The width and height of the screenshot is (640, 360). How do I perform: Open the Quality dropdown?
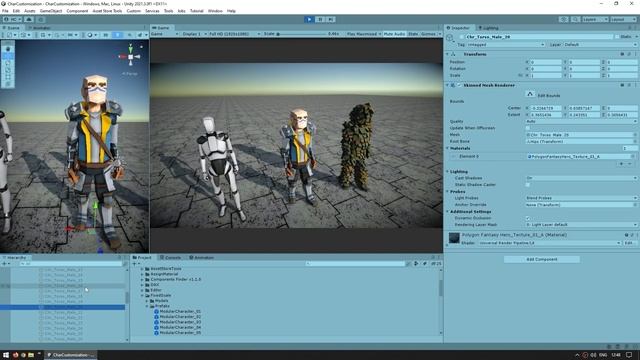581,121
